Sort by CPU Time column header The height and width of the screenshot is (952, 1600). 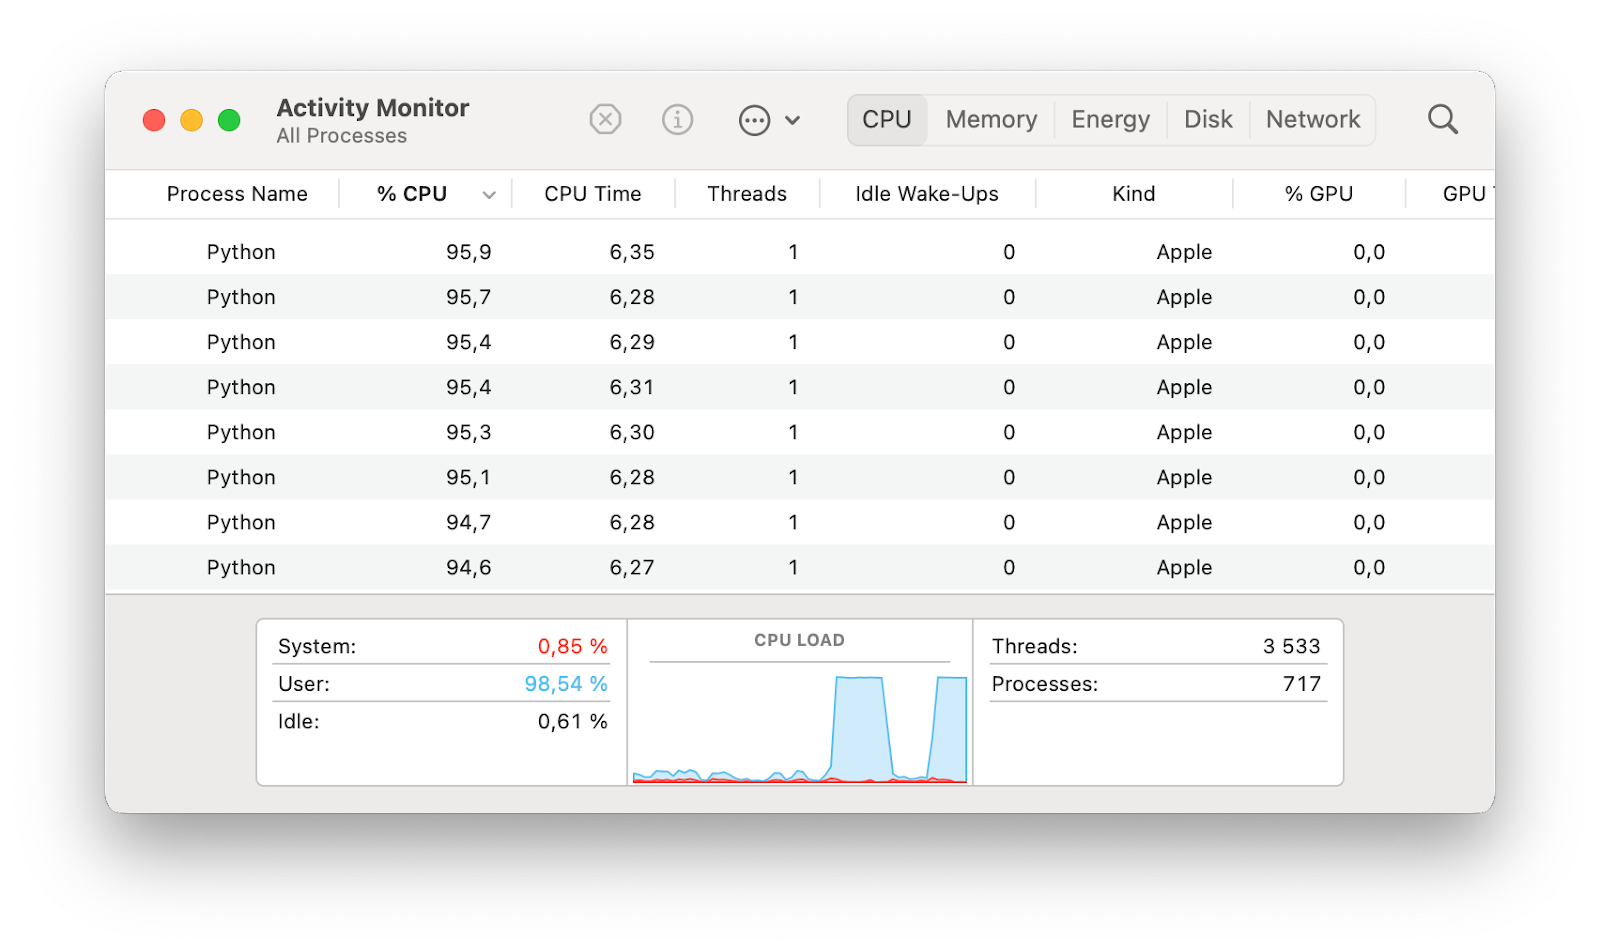592,194
